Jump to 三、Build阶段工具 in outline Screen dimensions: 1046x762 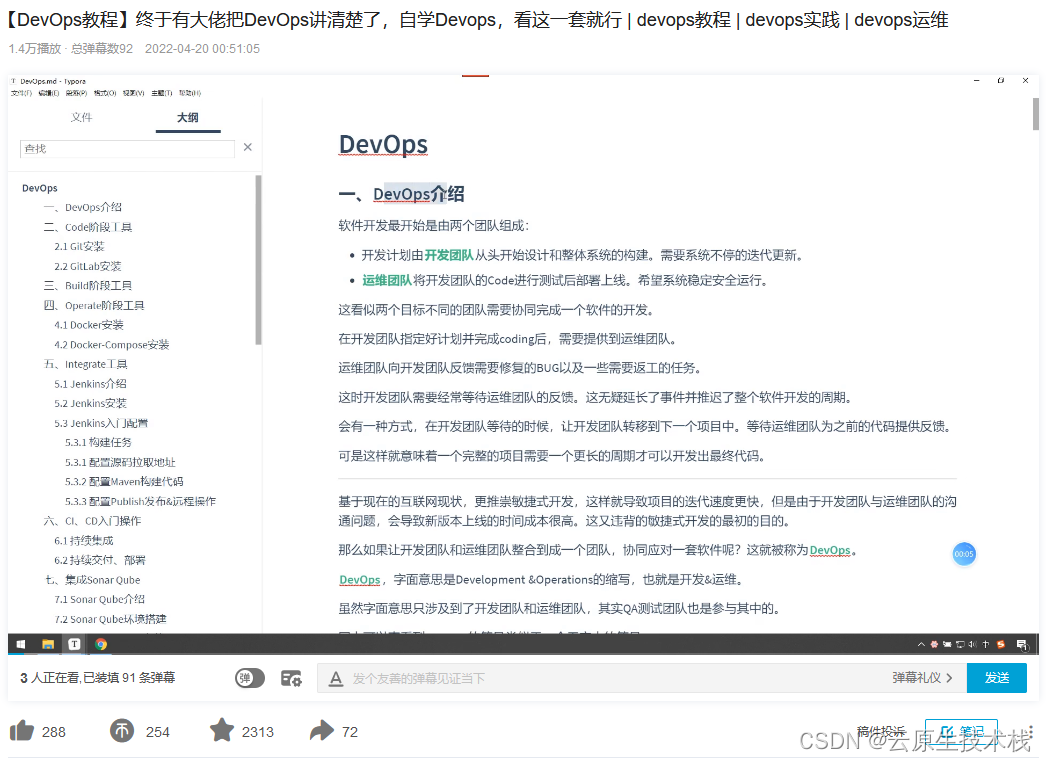(88, 286)
